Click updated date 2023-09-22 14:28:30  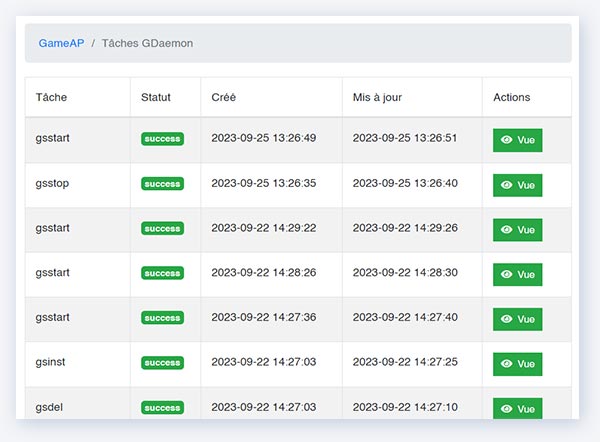405,272
